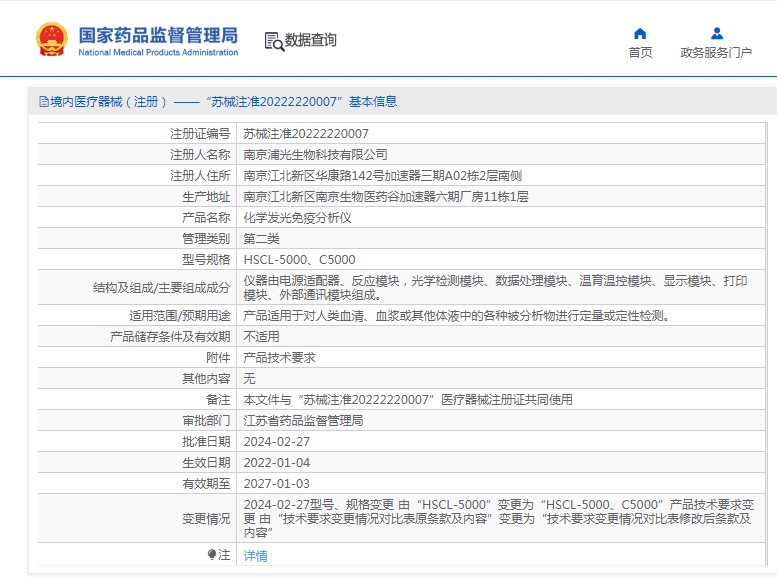The image size is (777, 579).
Task: Select the registrant name 南京浦光生物科技有限公司
Action: (x=315, y=155)
